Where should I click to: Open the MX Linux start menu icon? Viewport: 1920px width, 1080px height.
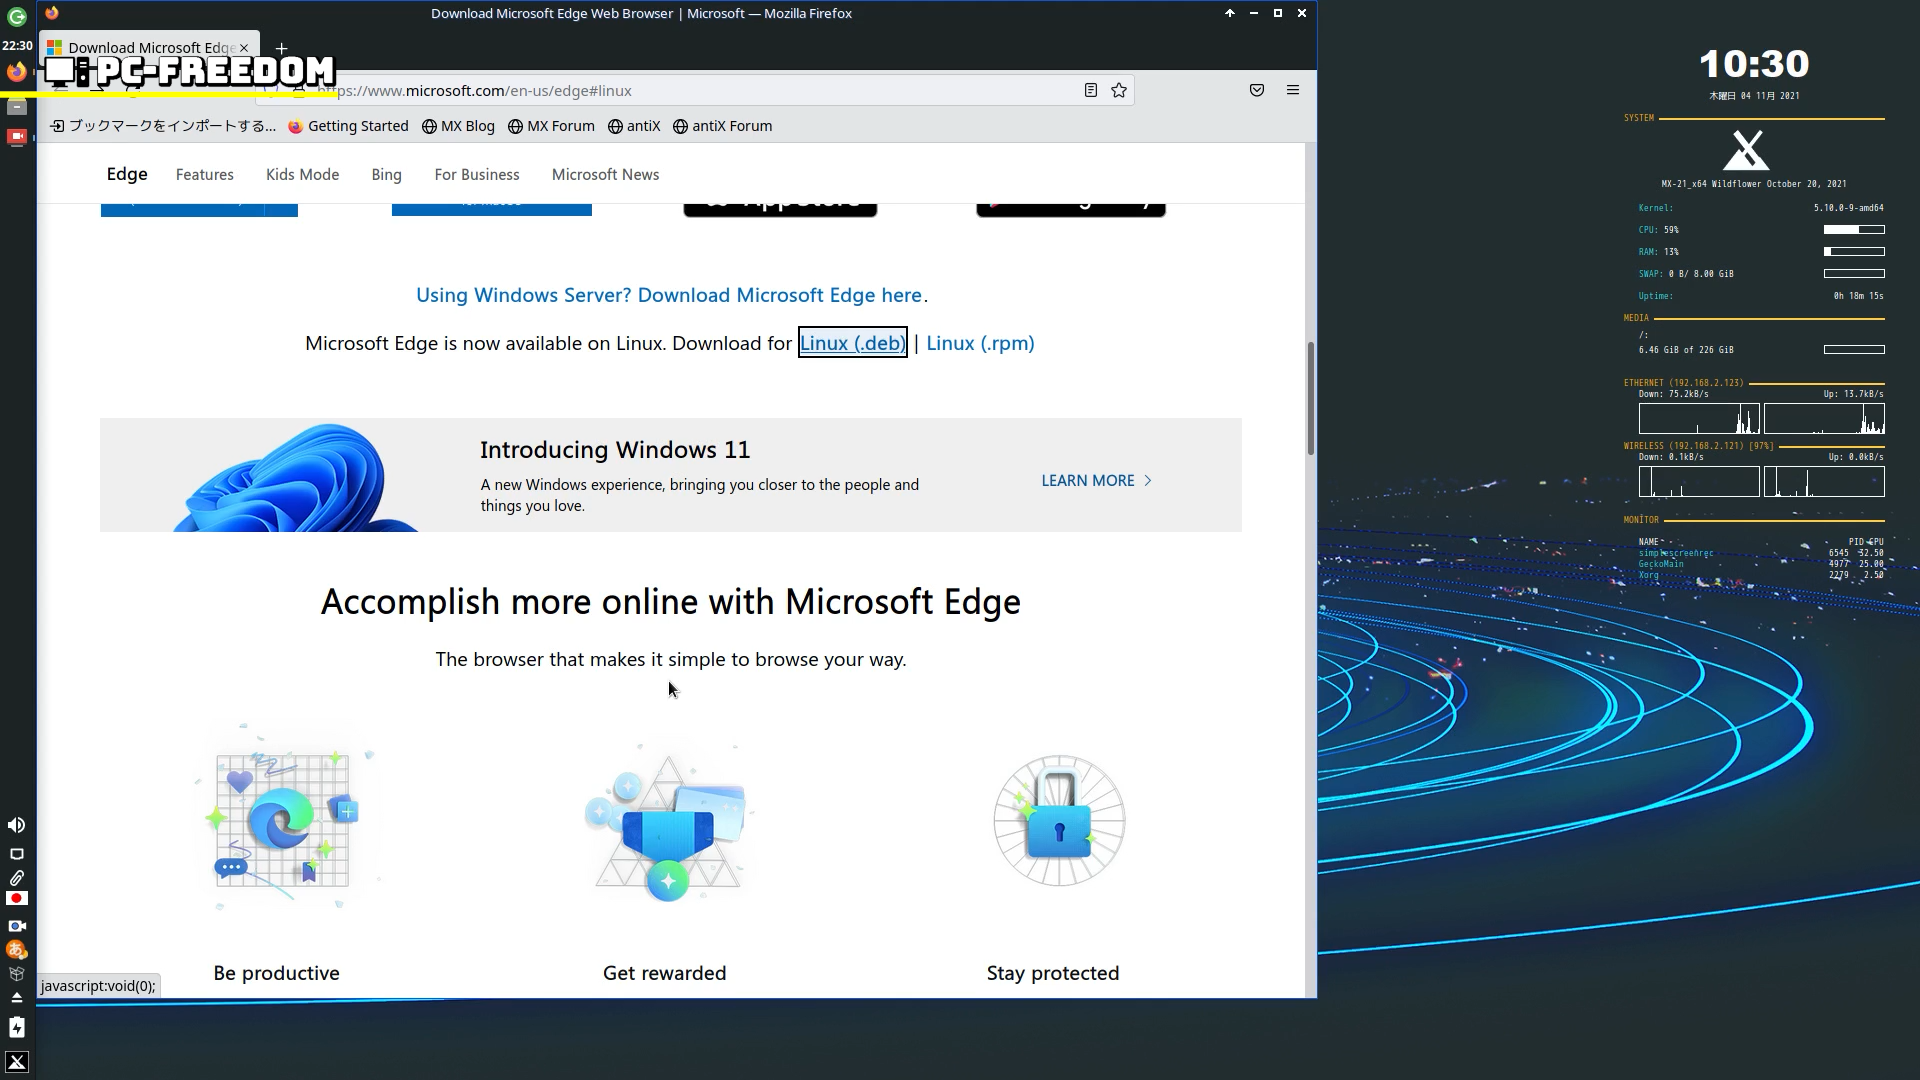pos(17,1062)
